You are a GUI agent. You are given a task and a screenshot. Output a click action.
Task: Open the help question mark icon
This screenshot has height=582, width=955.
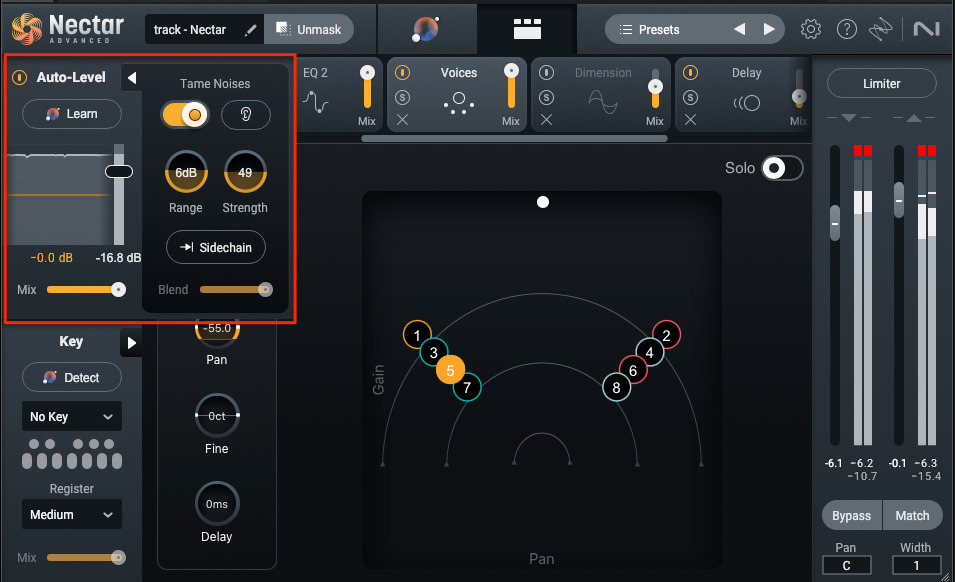point(847,29)
